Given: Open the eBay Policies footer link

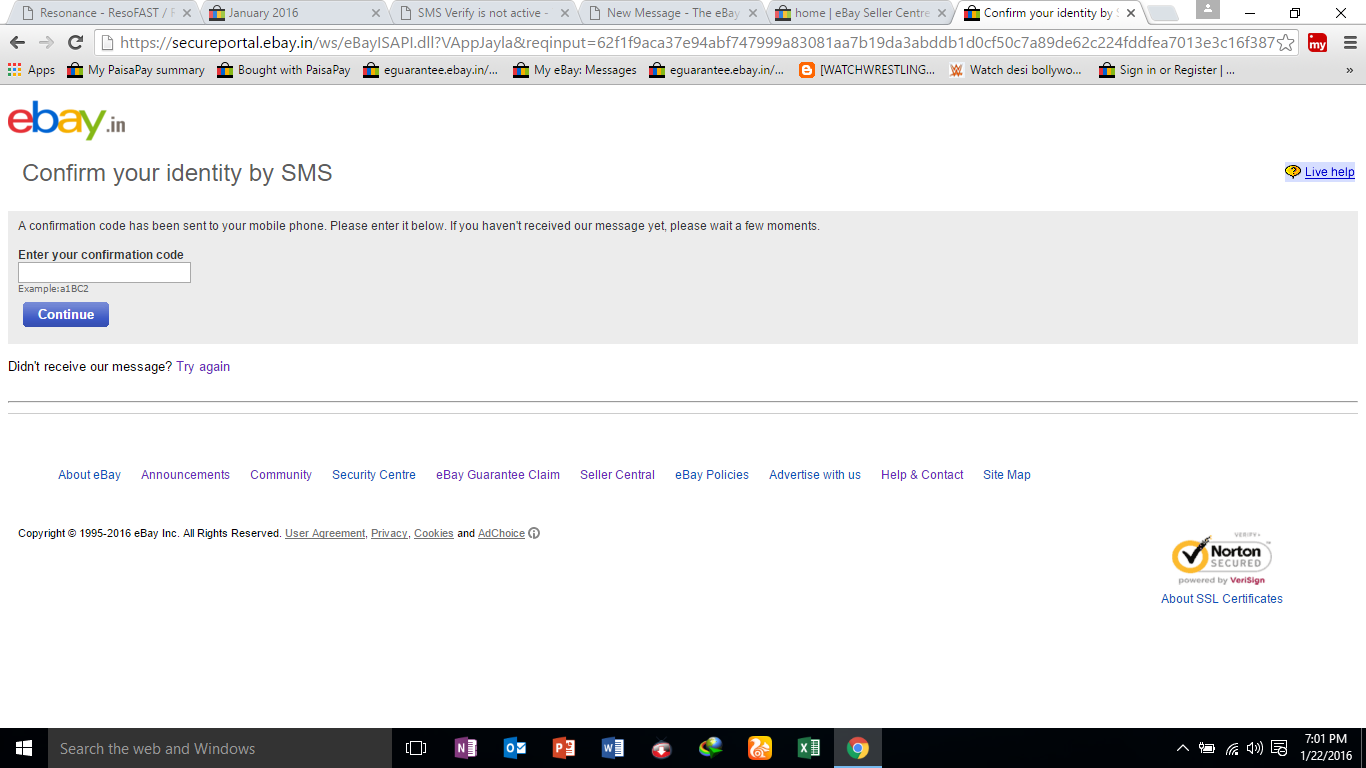Looking at the screenshot, I should point(712,475).
